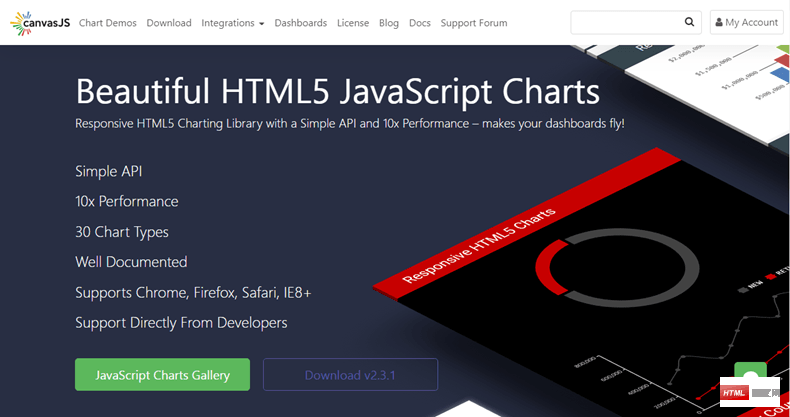790x417 pixels.
Task: Click the '10x Performance' feature text
Action: pyautogui.click(x=127, y=201)
